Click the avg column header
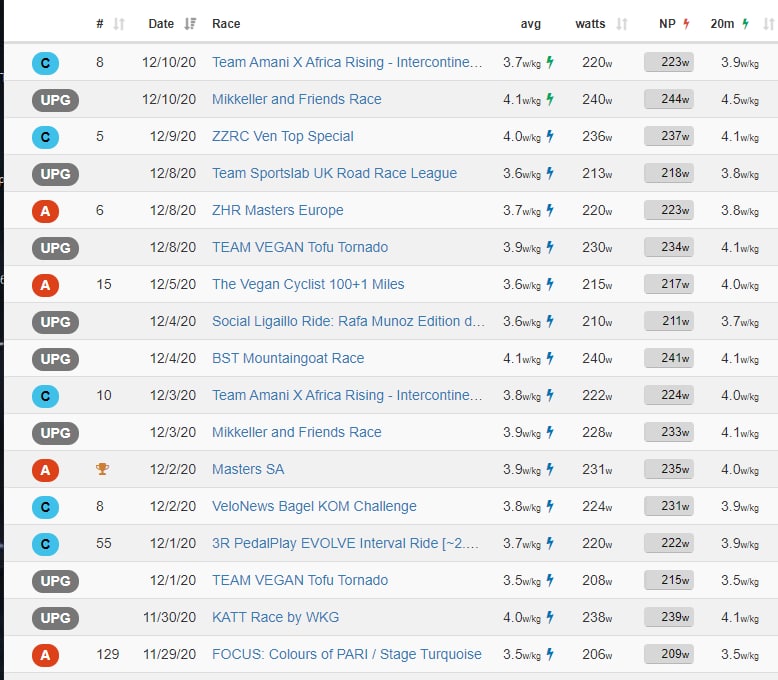Screen dimensions: 778x680 (530, 24)
